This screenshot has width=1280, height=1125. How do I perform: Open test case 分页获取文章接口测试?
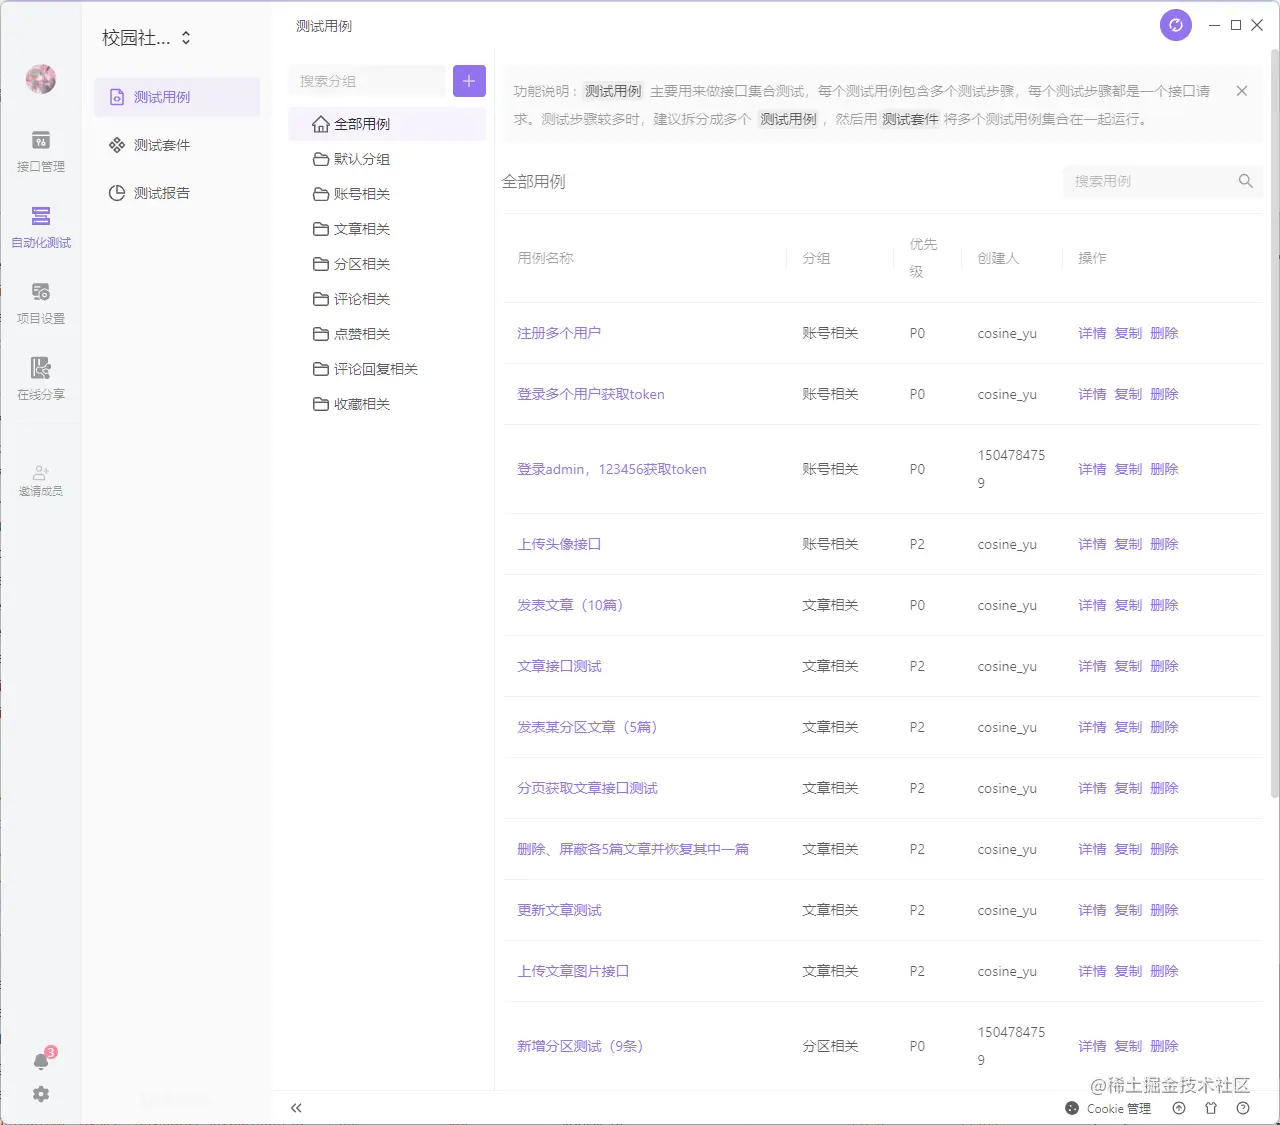click(587, 788)
